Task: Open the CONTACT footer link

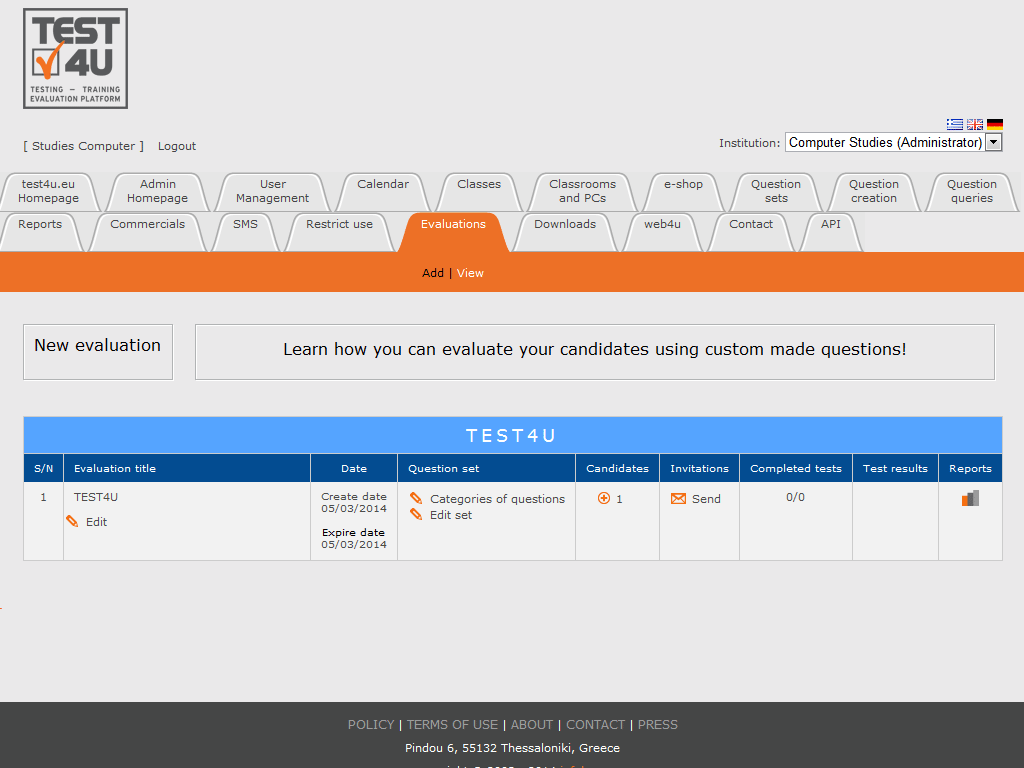Action: 596,725
